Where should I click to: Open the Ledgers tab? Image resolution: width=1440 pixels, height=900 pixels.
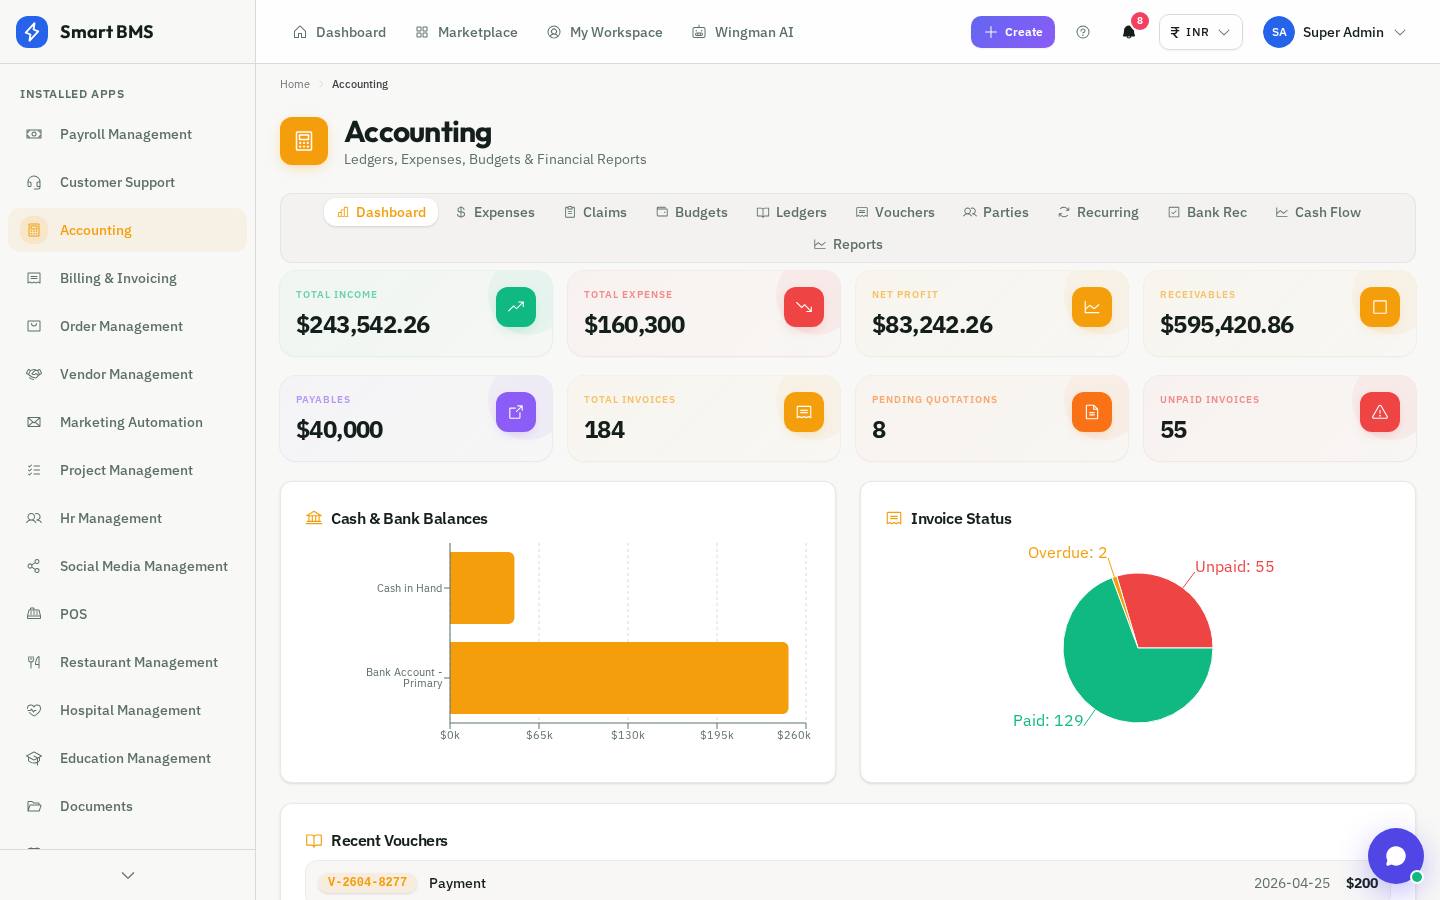coord(792,212)
